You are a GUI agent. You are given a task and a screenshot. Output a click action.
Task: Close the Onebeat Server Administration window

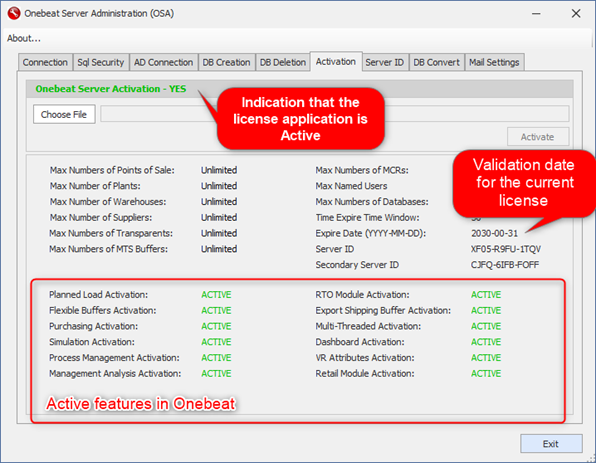pyautogui.click(x=576, y=14)
